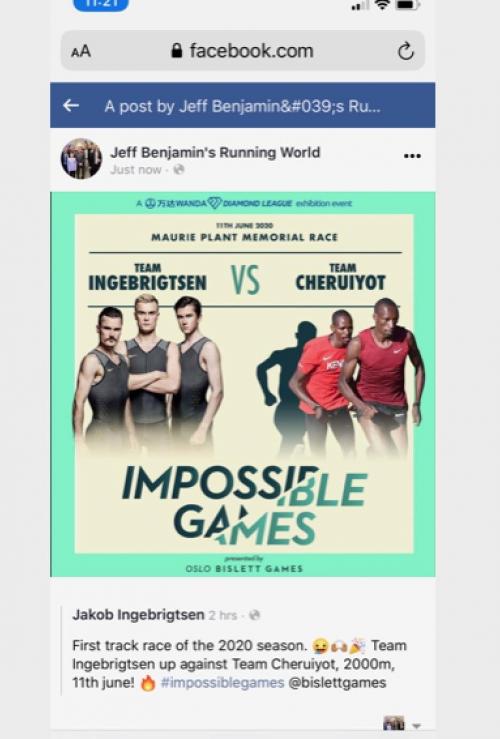The height and width of the screenshot is (739, 500).
Task: Tap the back arrow in blue header
Action: [x=71, y=106]
